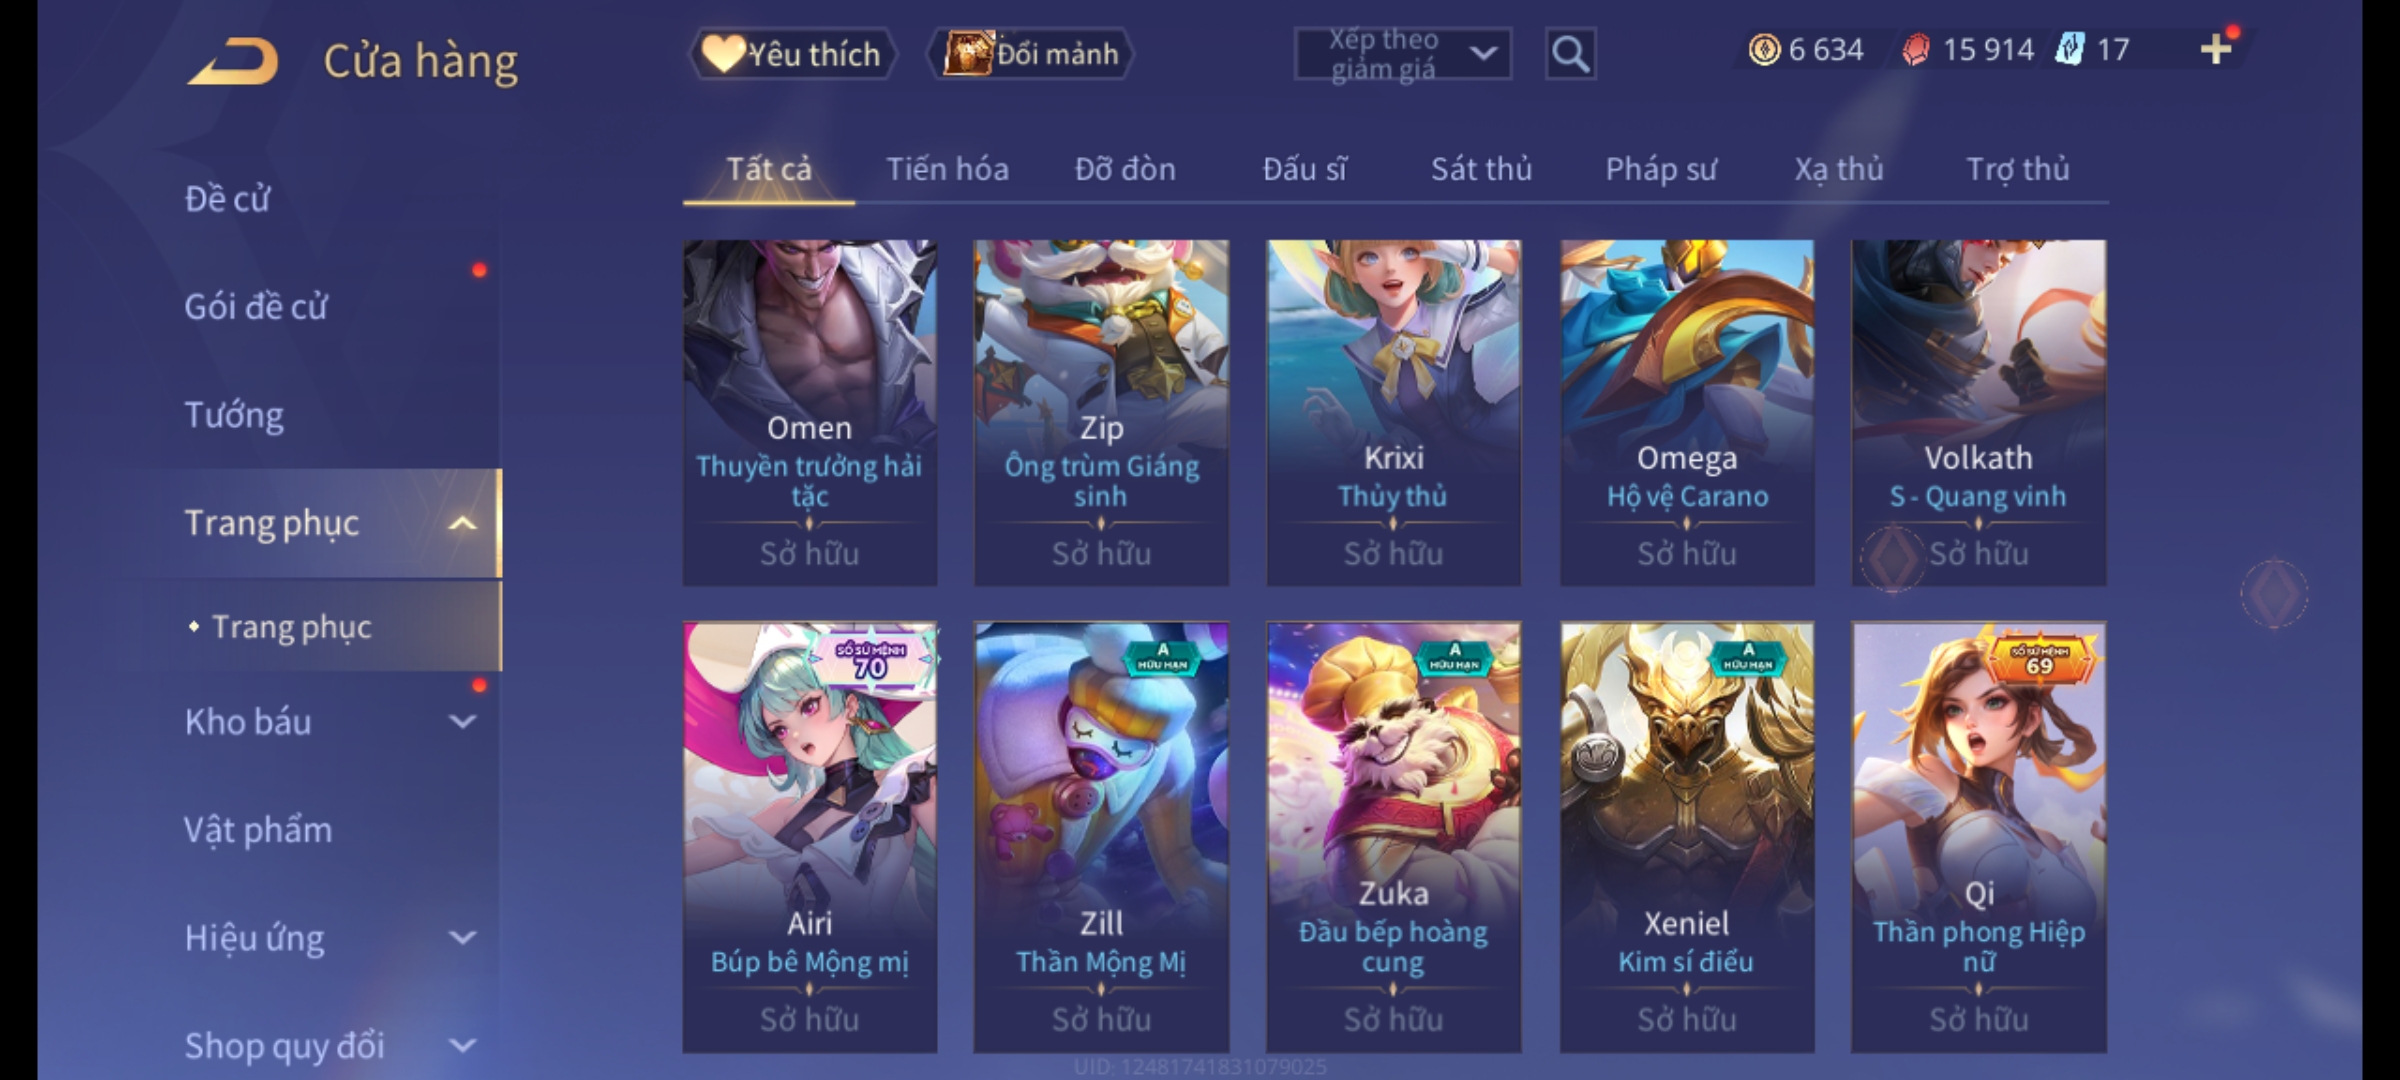Tap the blue voucher icon showing 17
2400x1080 pixels.
(2069, 49)
